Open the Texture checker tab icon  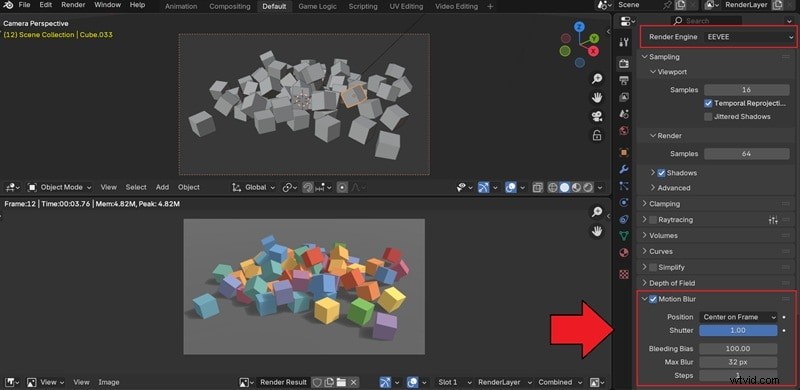[623, 274]
